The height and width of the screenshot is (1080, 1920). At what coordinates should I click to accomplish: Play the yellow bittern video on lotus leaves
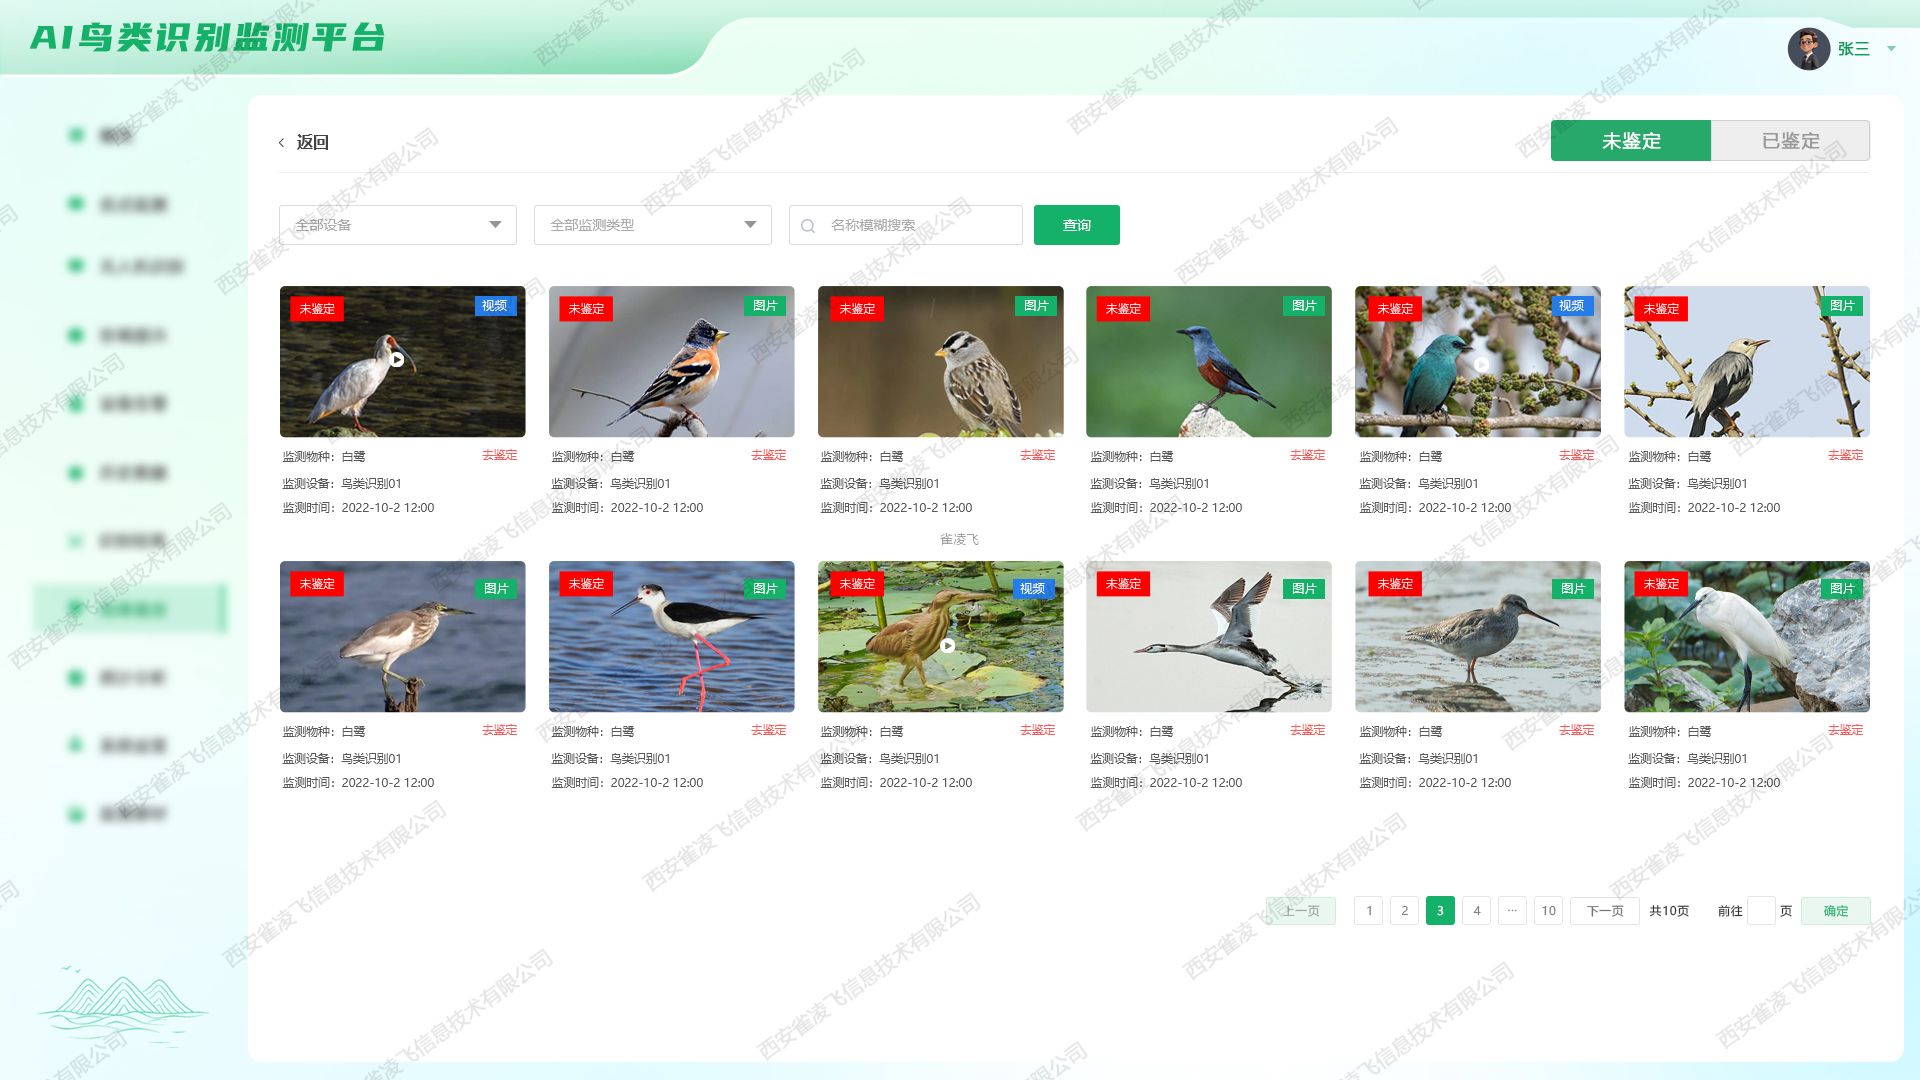point(947,646)
